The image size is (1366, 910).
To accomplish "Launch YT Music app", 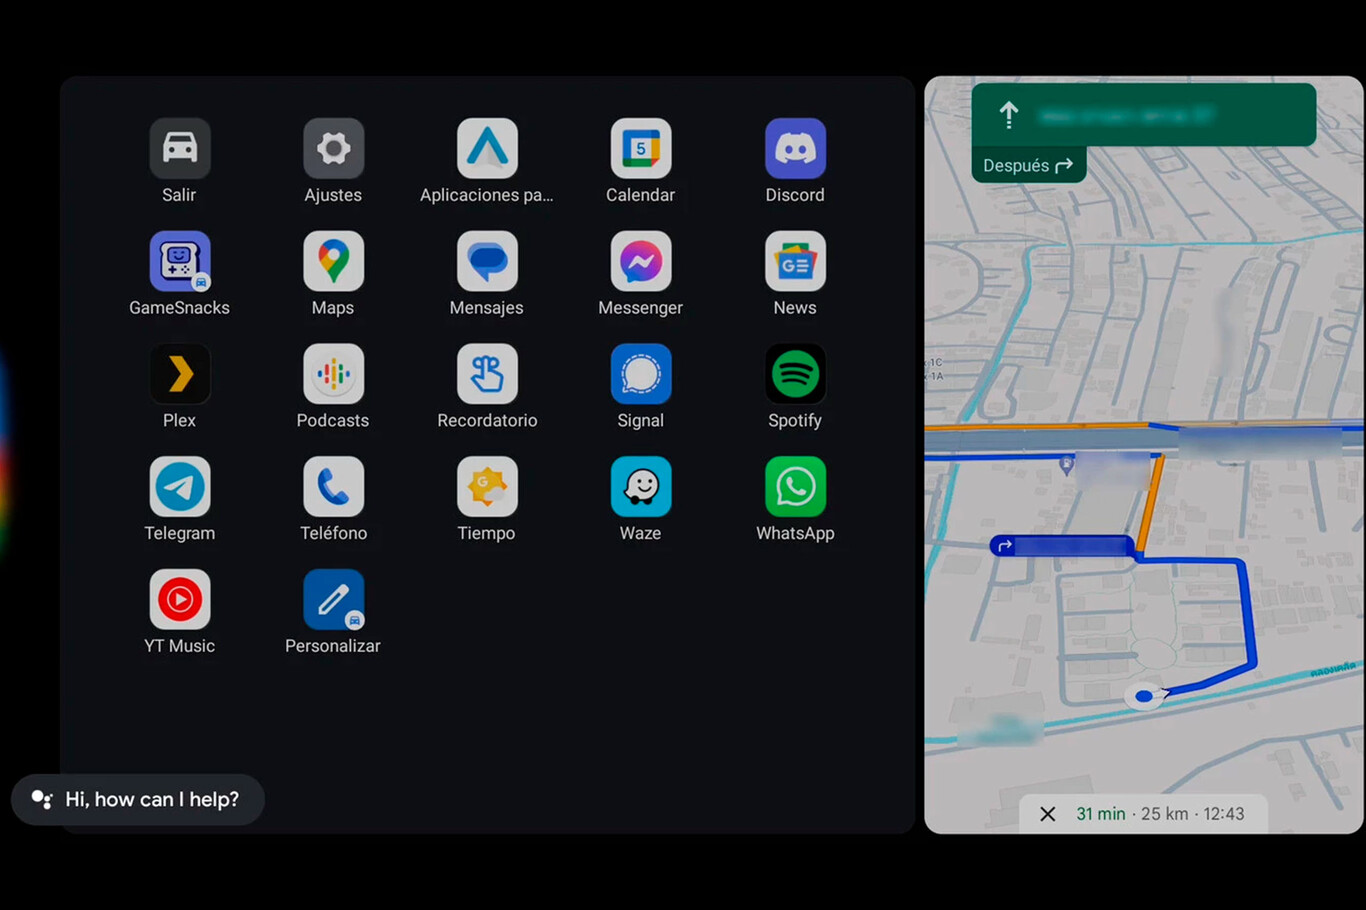I will 180,600.
